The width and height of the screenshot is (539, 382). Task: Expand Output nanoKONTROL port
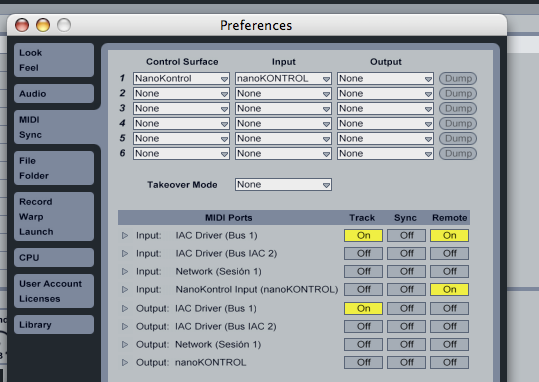coord(125,362)
